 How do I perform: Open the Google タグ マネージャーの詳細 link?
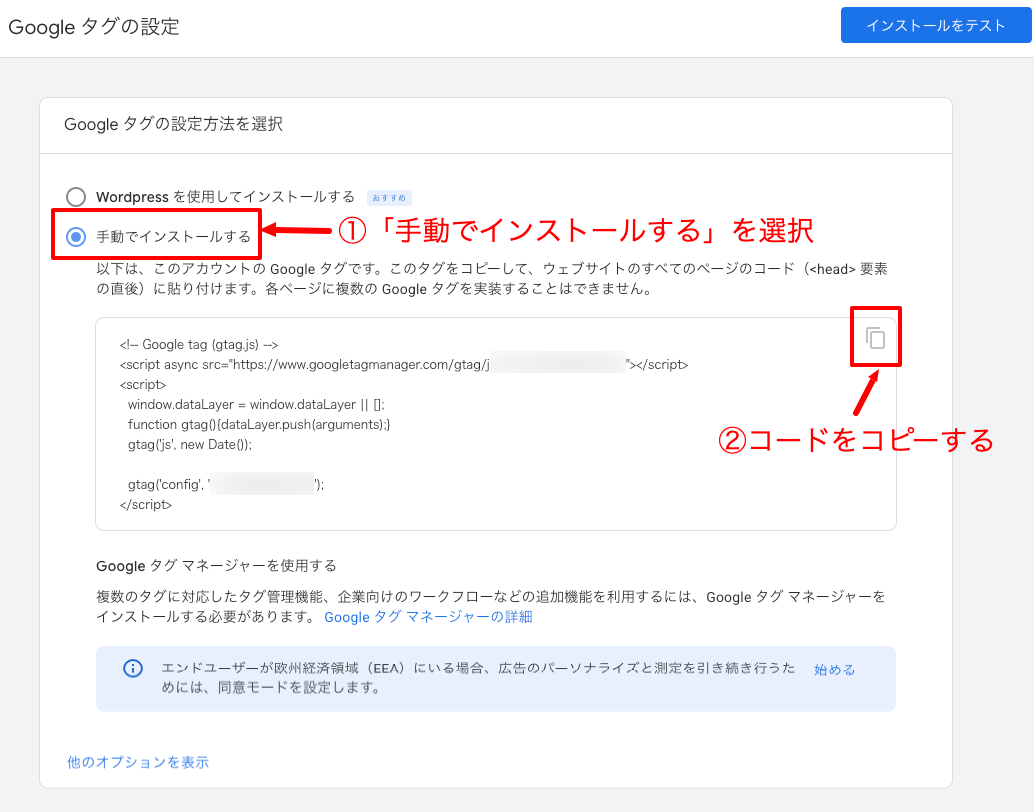(428, 617)
